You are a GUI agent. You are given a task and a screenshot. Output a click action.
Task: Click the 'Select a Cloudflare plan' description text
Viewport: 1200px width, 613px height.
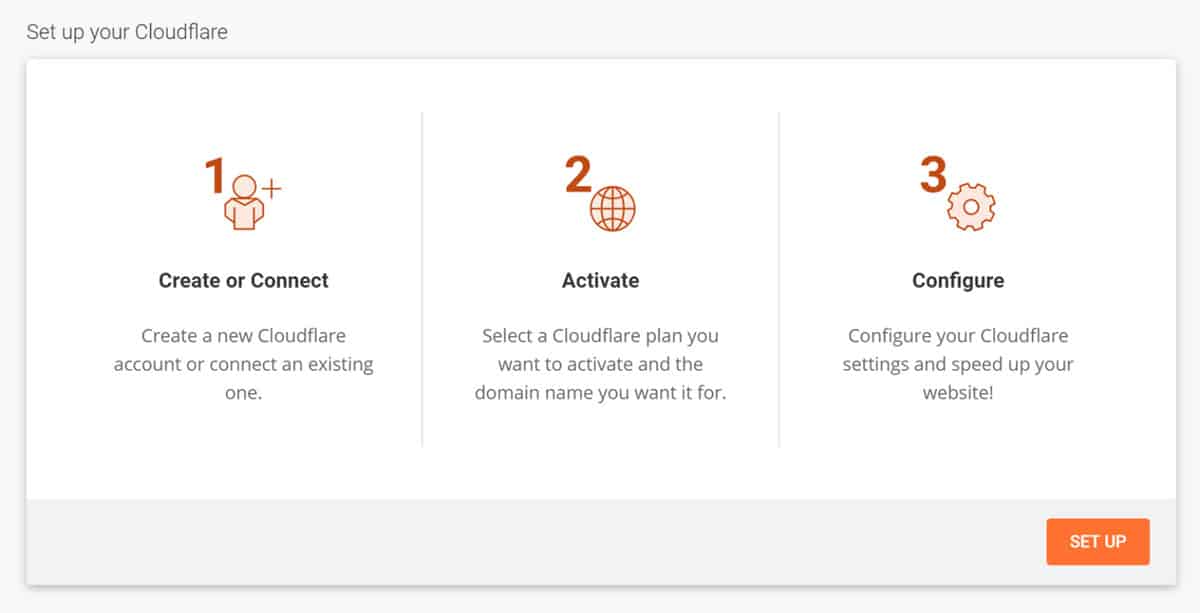coord(600,364)
